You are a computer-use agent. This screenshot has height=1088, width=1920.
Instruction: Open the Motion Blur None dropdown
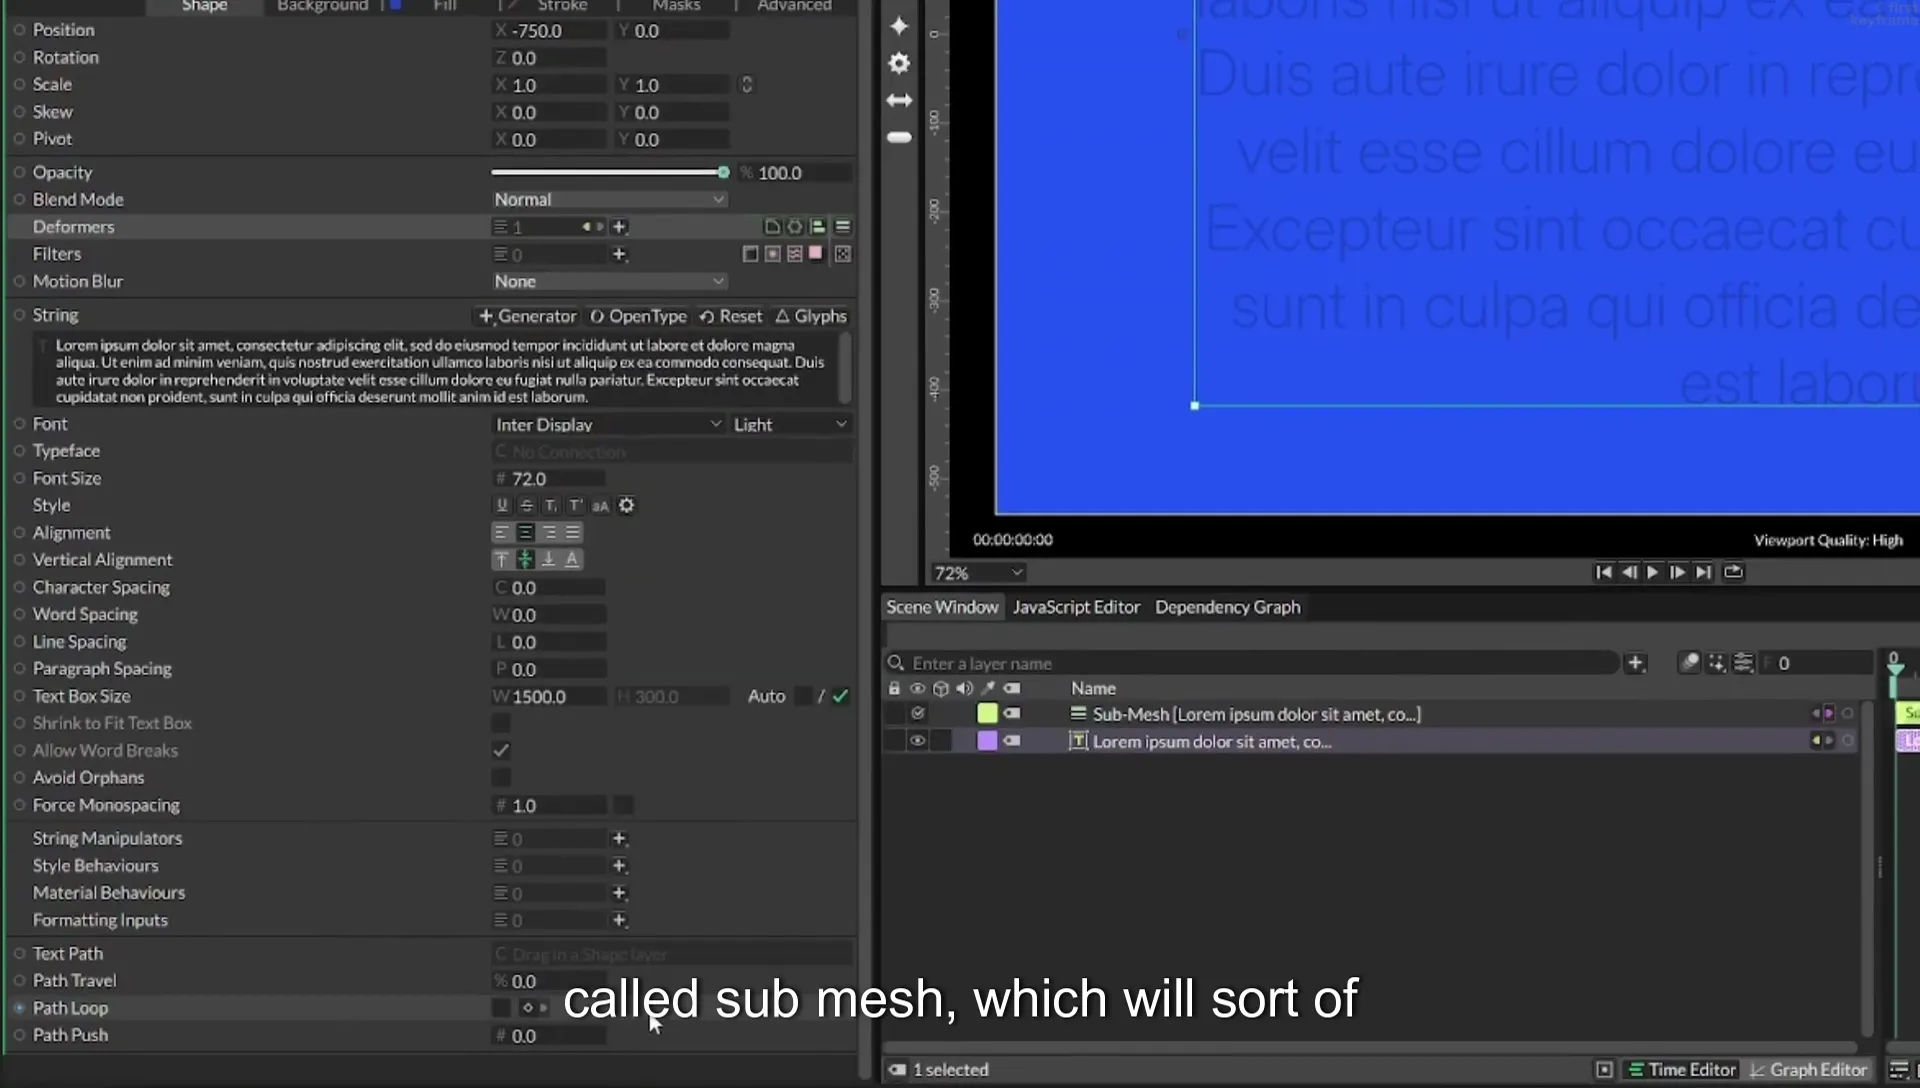click(609, 282)
